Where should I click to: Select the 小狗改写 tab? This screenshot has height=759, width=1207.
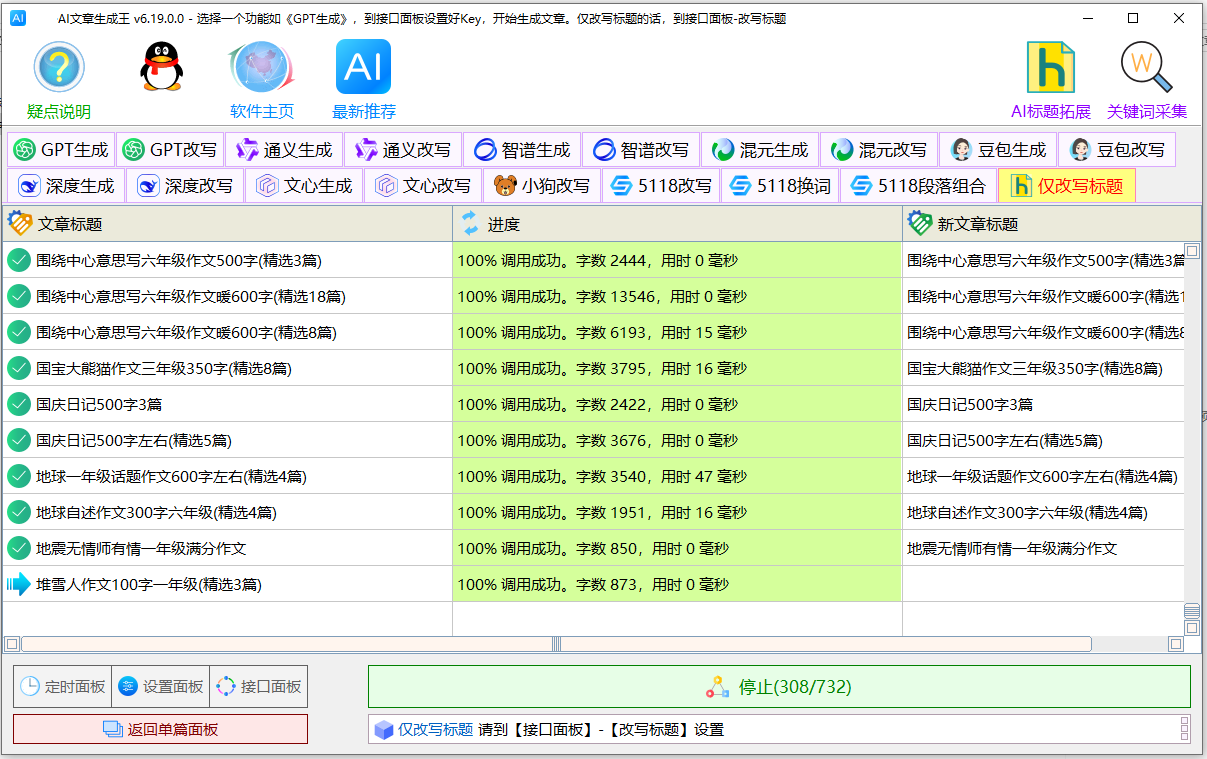click(542, 185)
